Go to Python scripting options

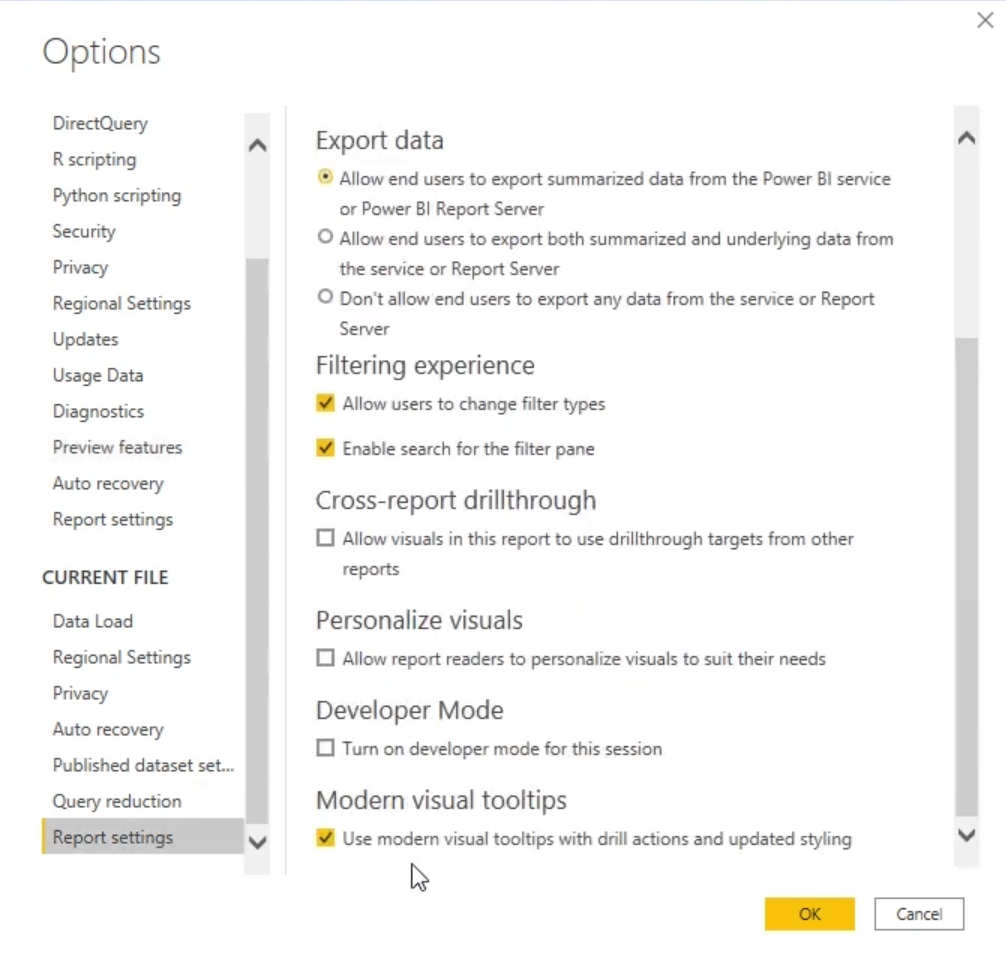tap(116, 195)
